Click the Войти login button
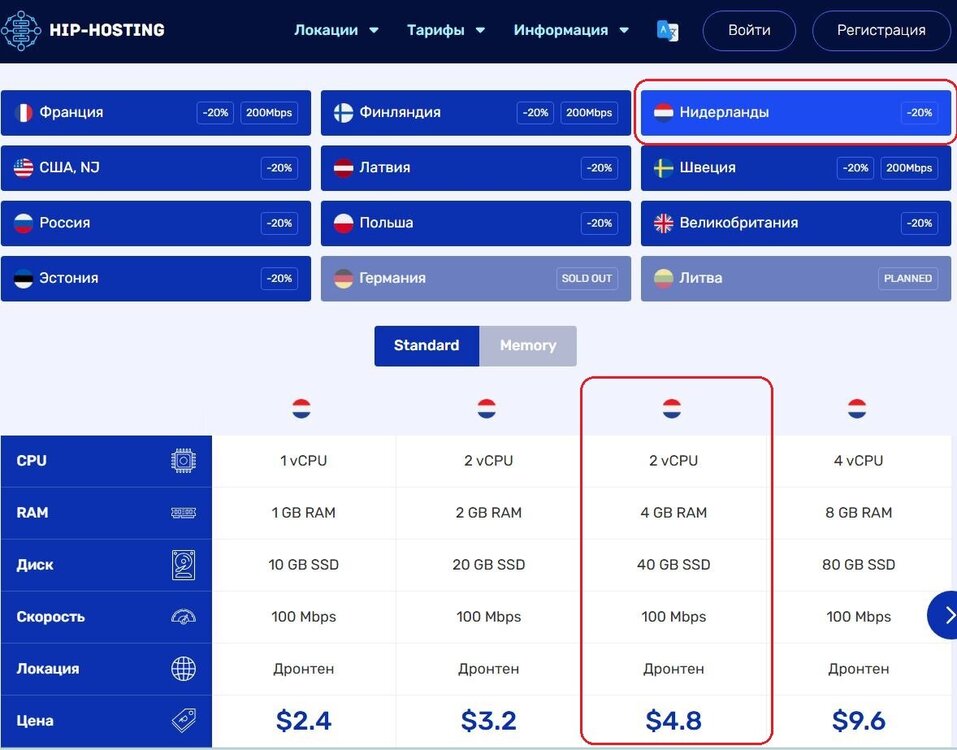Image resolution: width=957 pixels, height=750 pixels. (749, 31)
